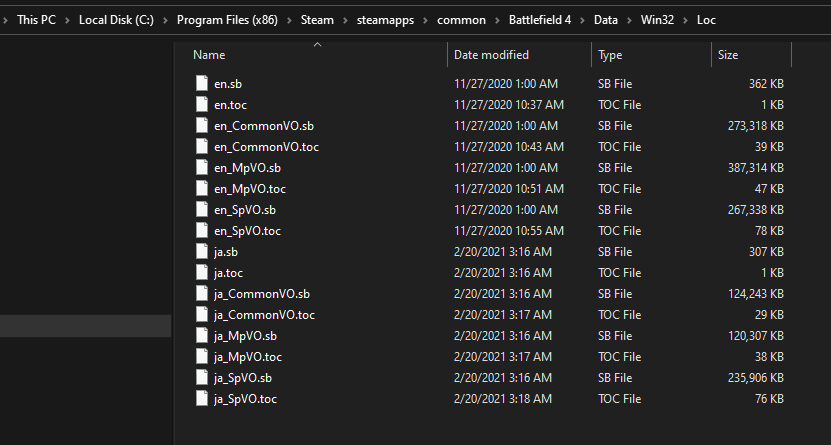Click the file icon for en_SpVO.sb
Image resolution: width=831 pixels, height=445 pixels.
202,210
